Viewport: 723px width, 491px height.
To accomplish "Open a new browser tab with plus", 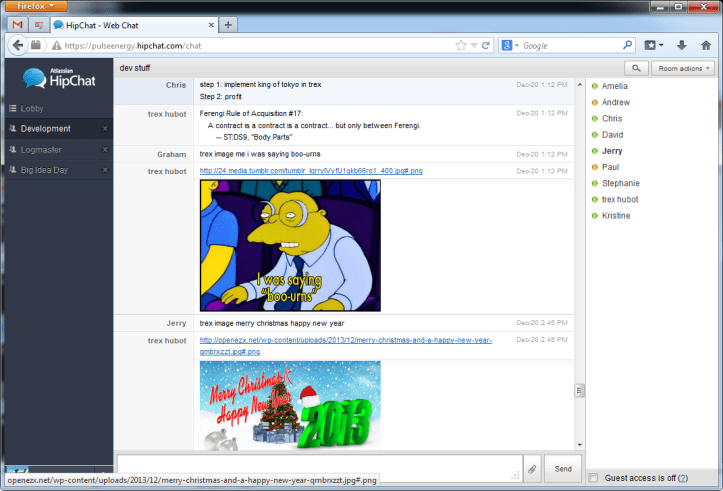I will 229,24.
